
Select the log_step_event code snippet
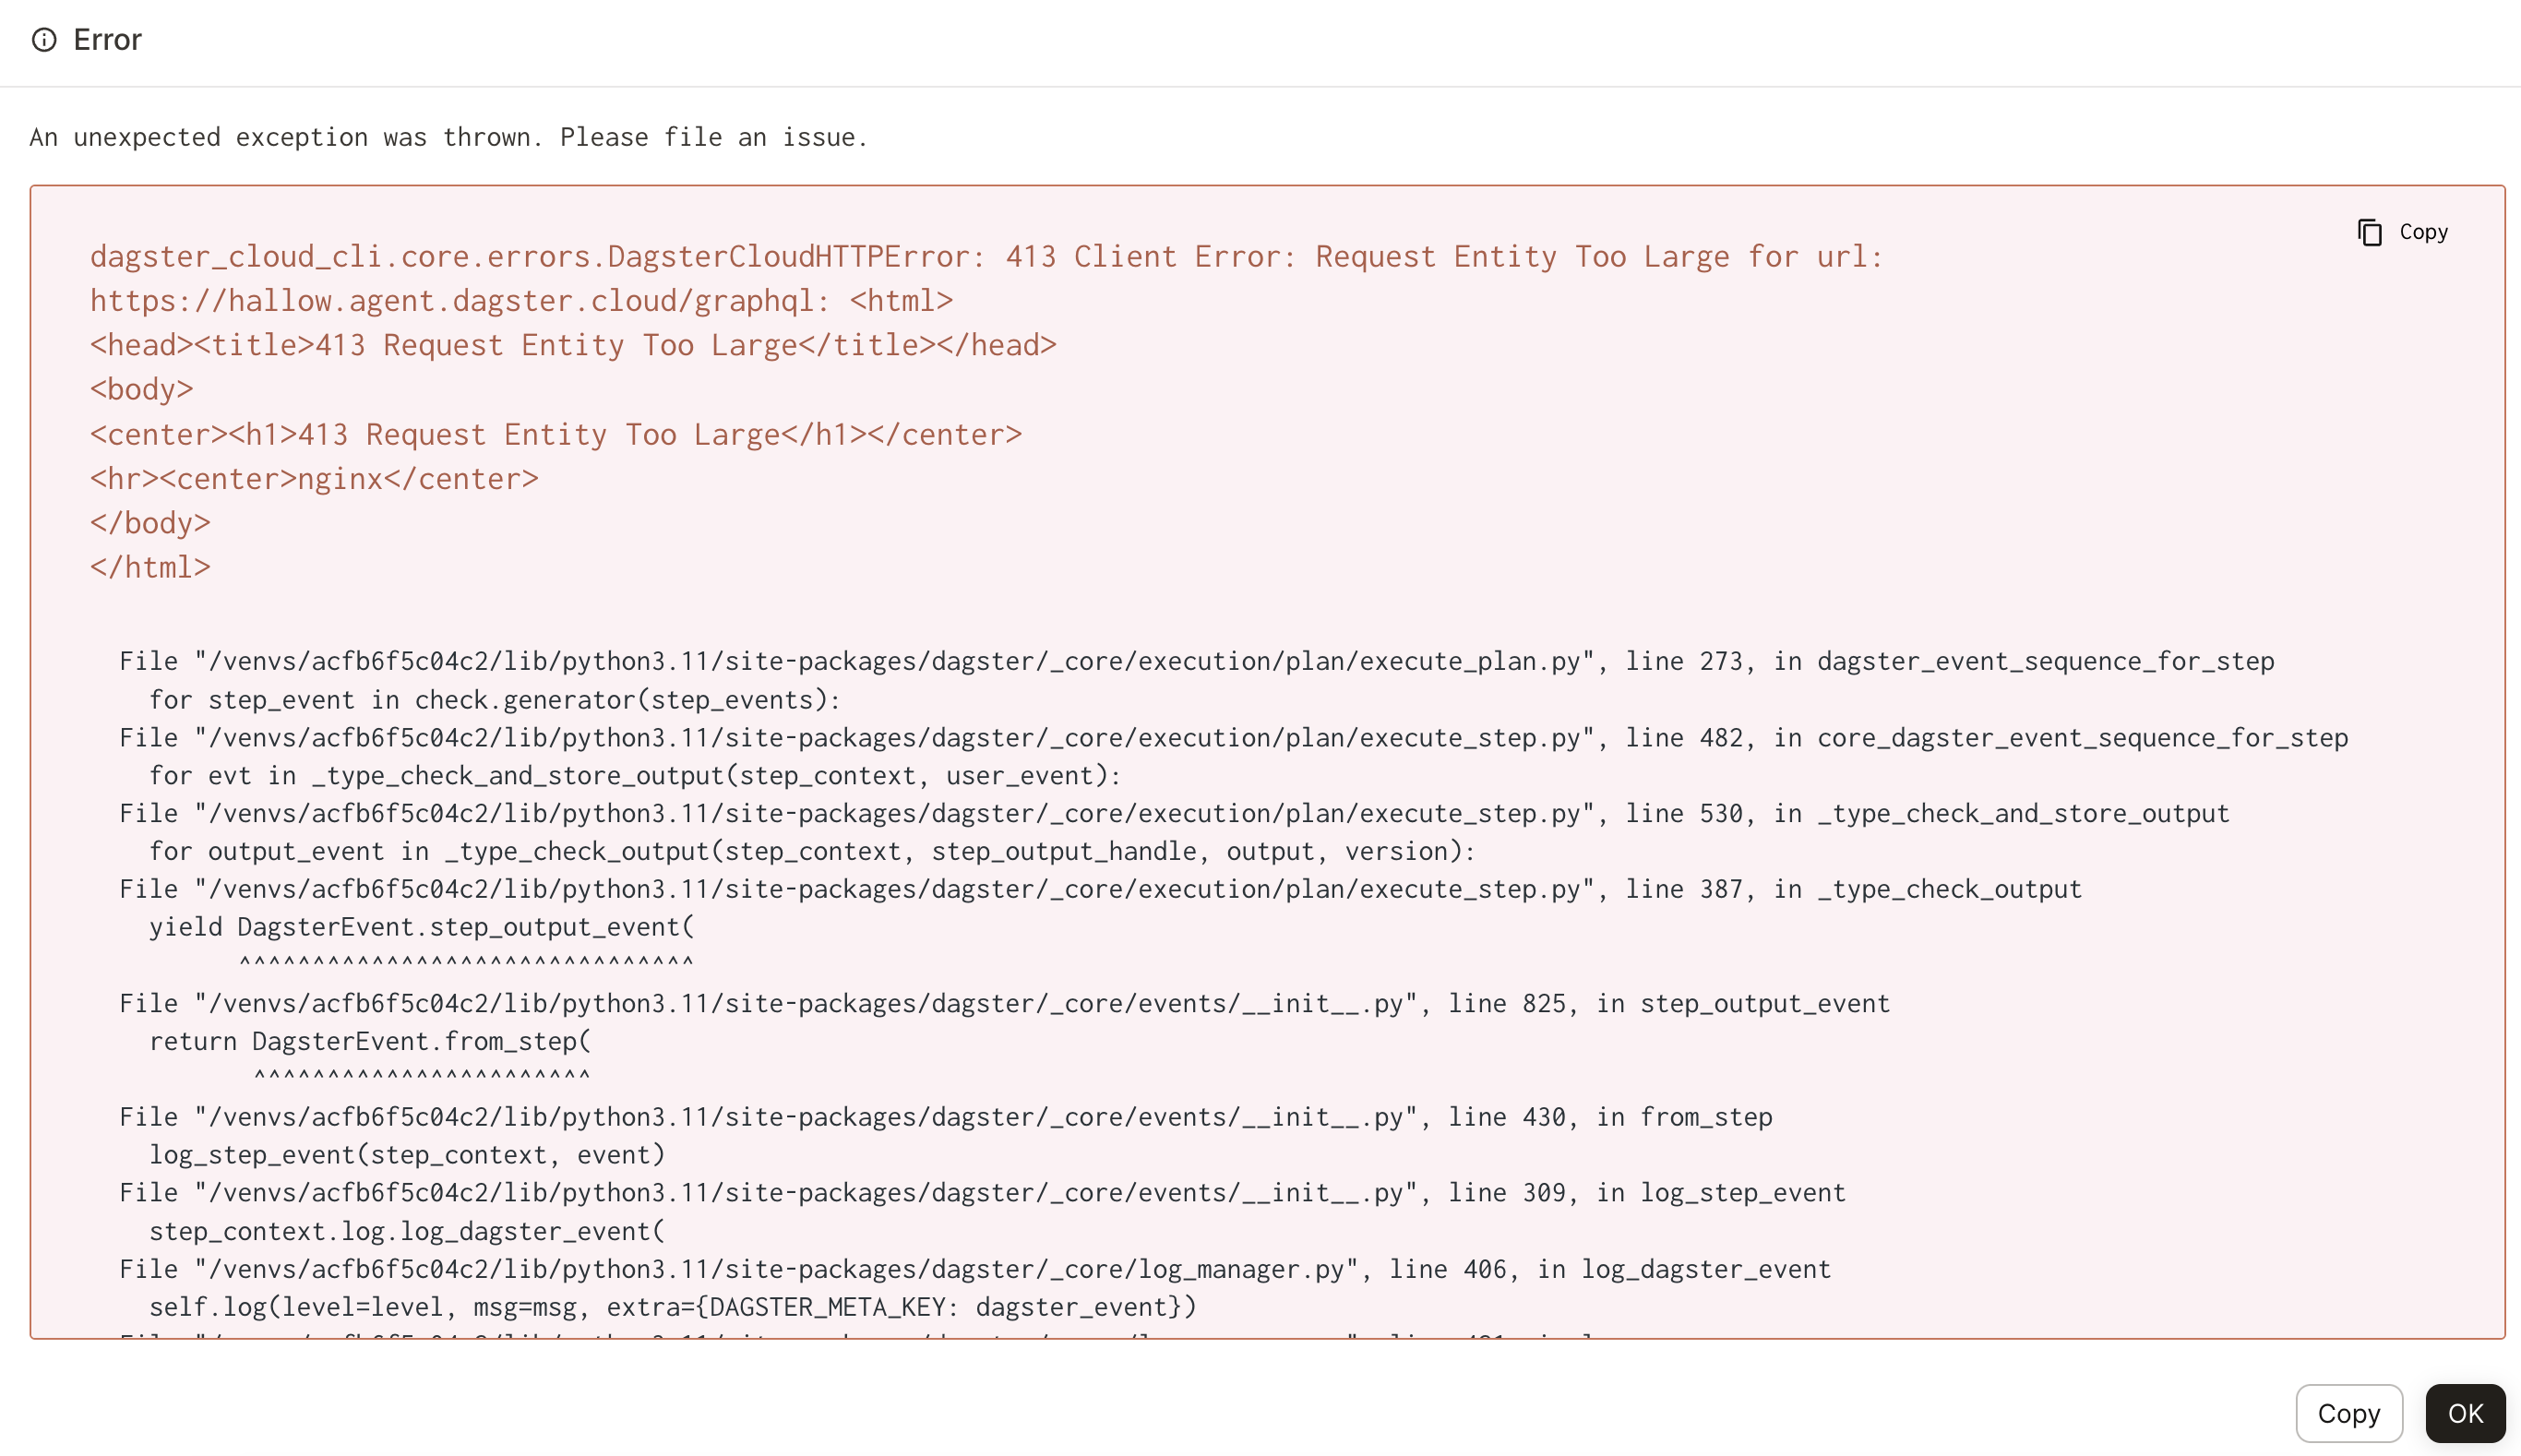[x=408, y=1154]
